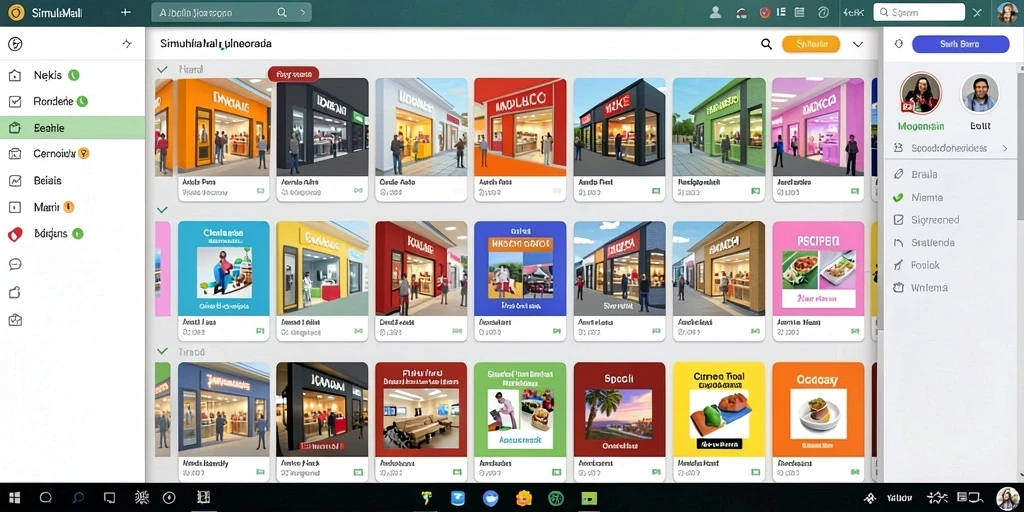Image resolution: width=1024 pixels, height=512 pixels.
Task: Click the Bdrgjens red shield icon
Action: pyautogui.click(x=15, y=234)
